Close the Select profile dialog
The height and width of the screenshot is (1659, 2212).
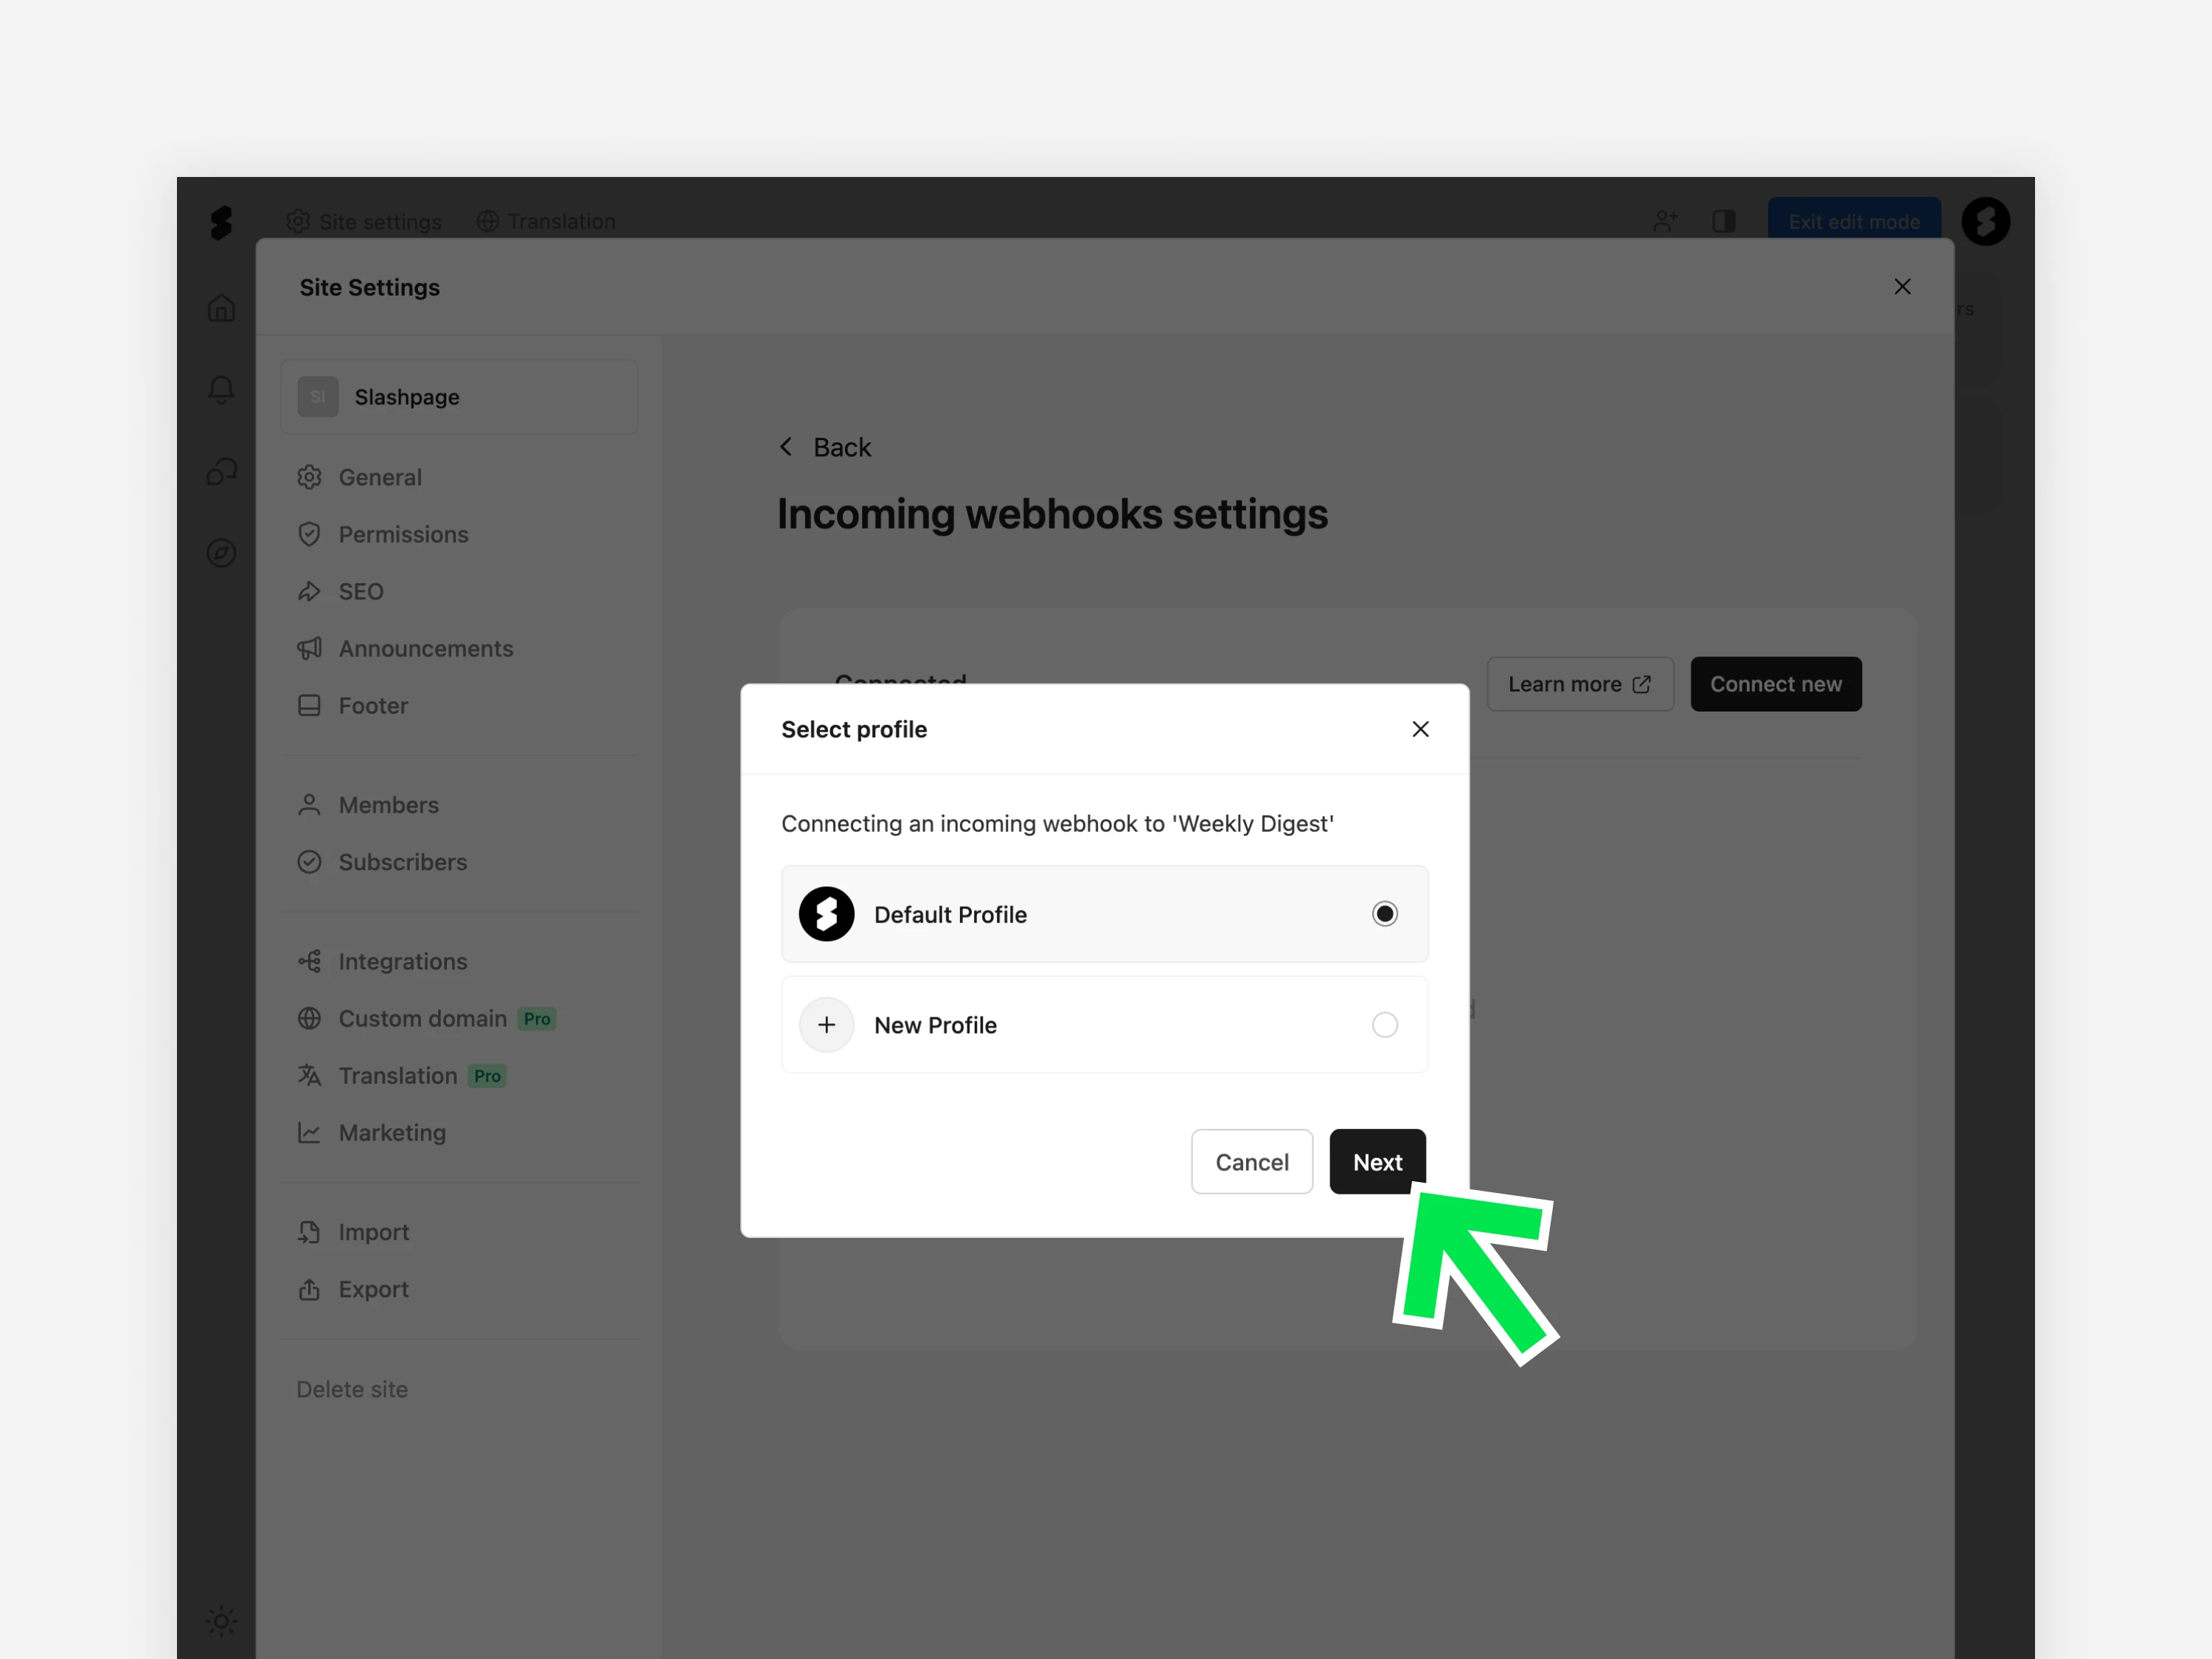click(1420, 729)
